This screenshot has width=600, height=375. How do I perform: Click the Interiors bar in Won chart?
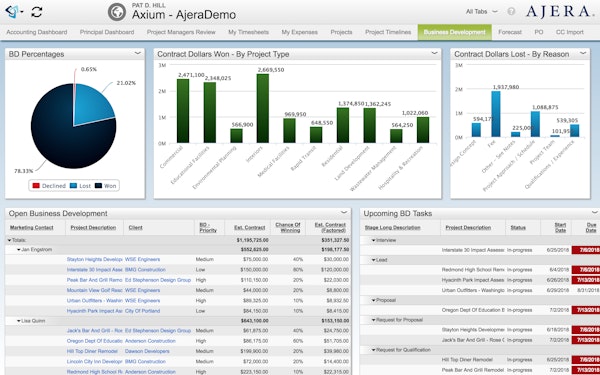[x=262, y=108]
